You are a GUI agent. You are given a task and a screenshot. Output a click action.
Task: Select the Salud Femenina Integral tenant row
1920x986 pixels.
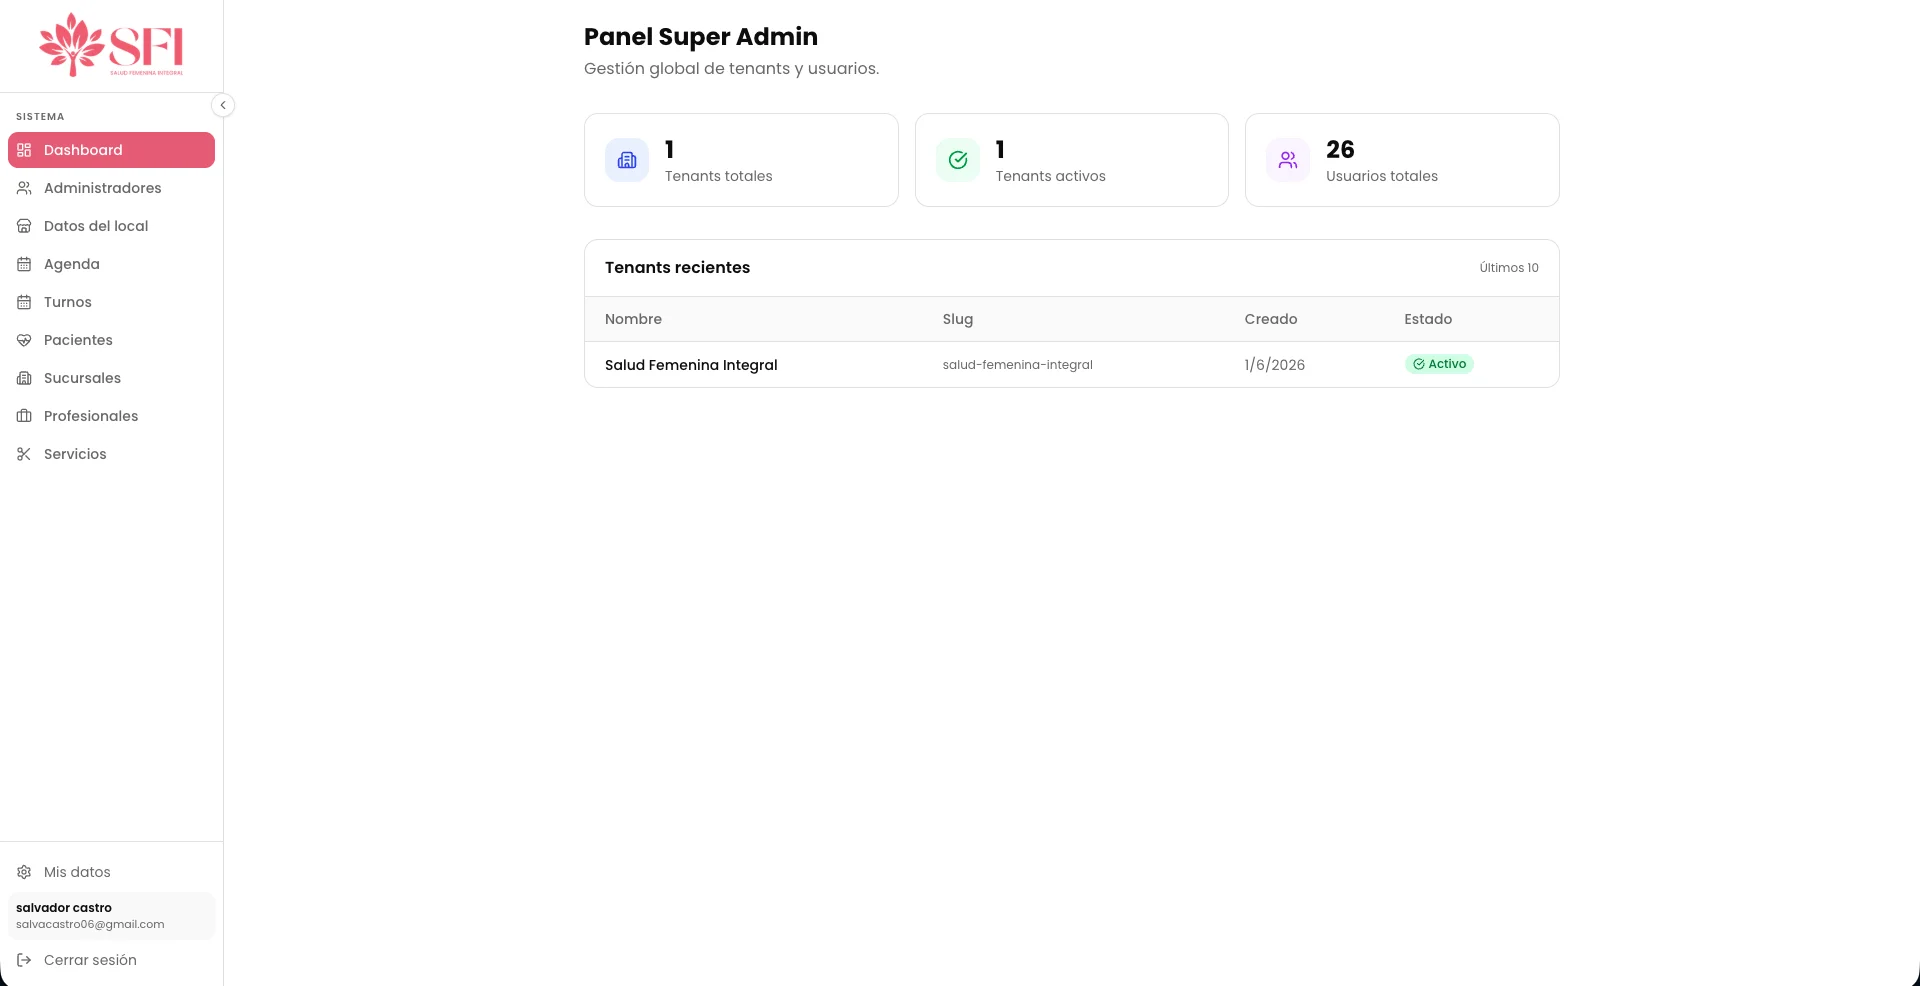click(x=1071, y=365)
